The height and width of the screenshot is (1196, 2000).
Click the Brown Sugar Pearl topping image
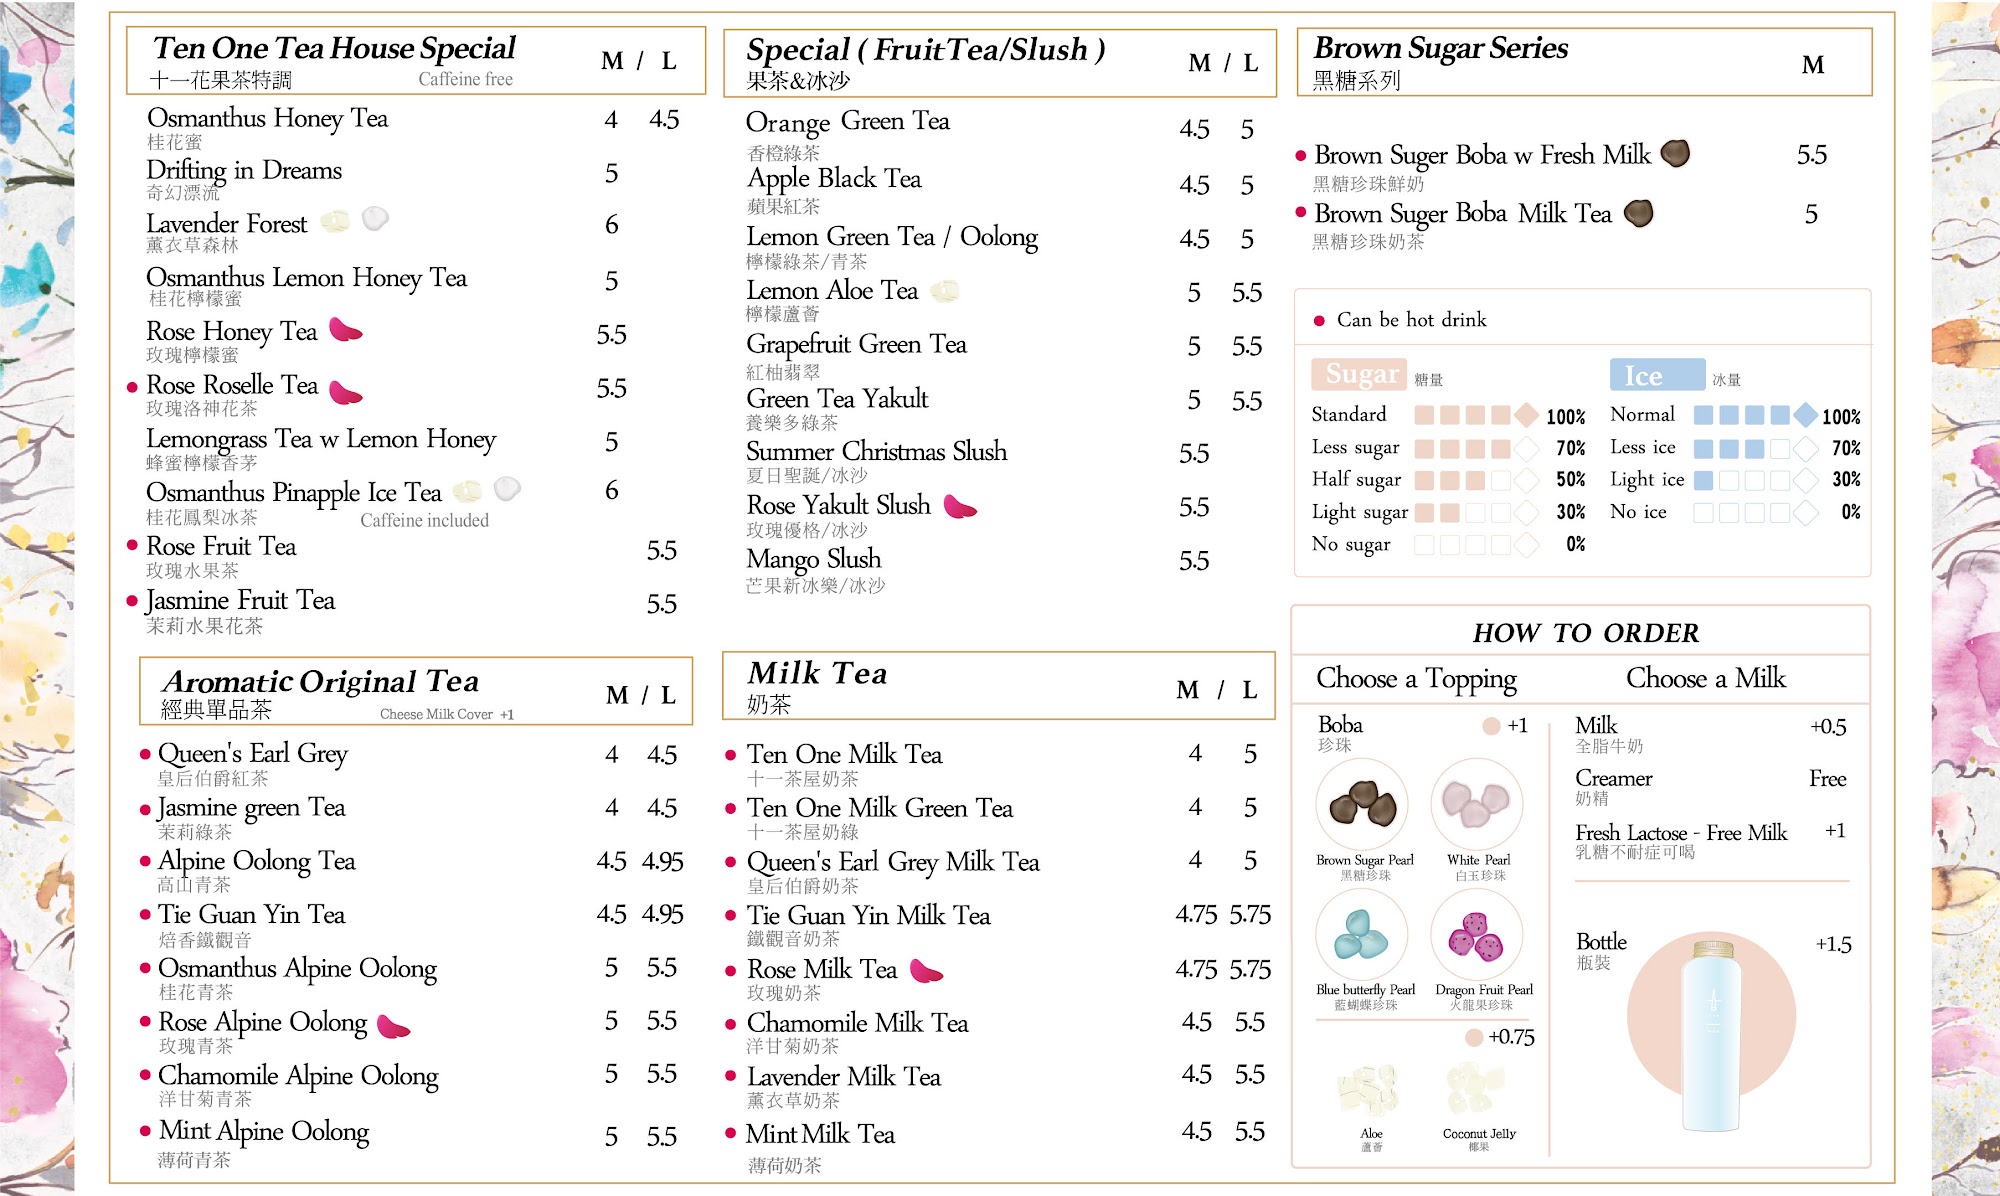1362,804
